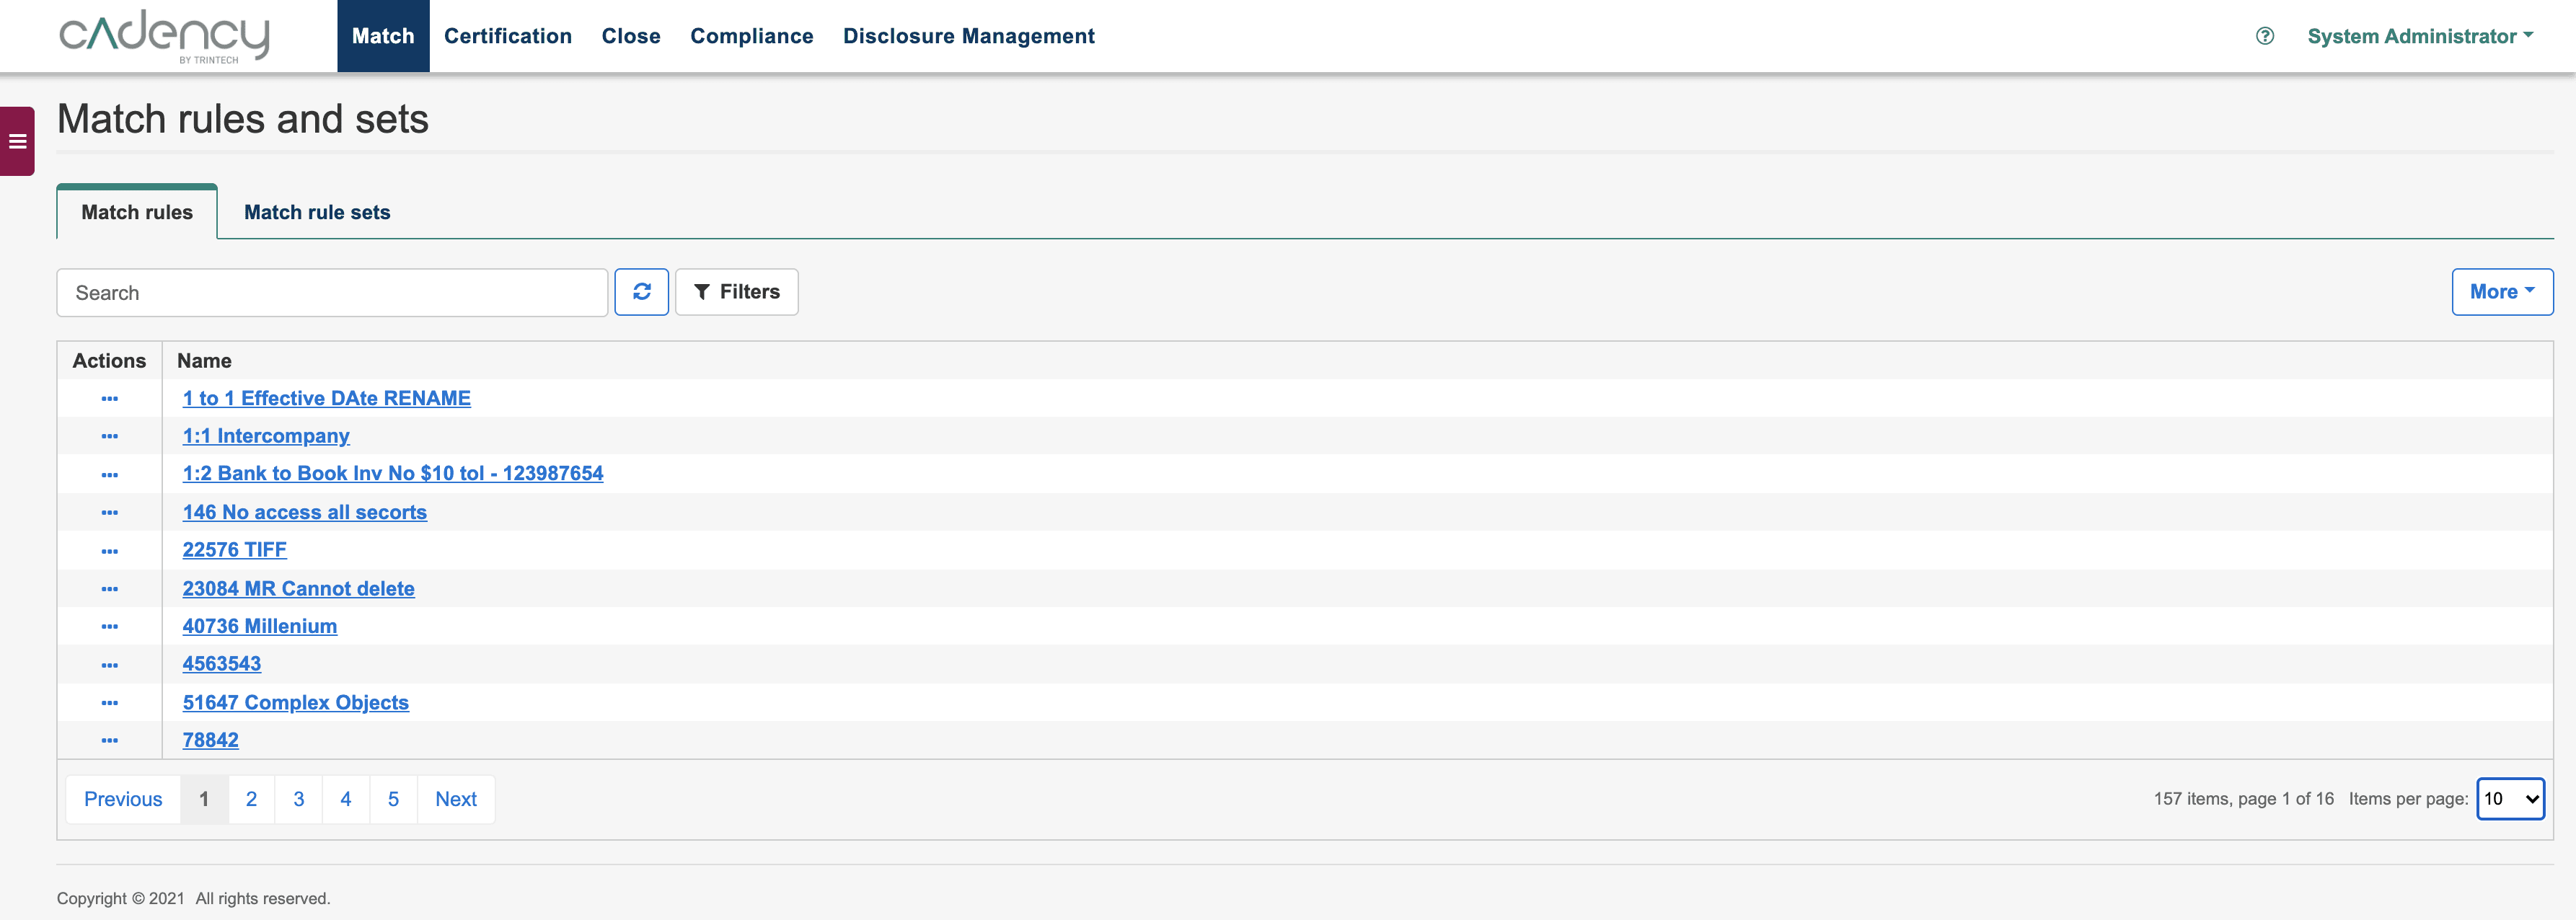The width and height of the screenshot is (2576, 920).
Task: Click the refresh icon next to search
Action: tap(642, 291)
